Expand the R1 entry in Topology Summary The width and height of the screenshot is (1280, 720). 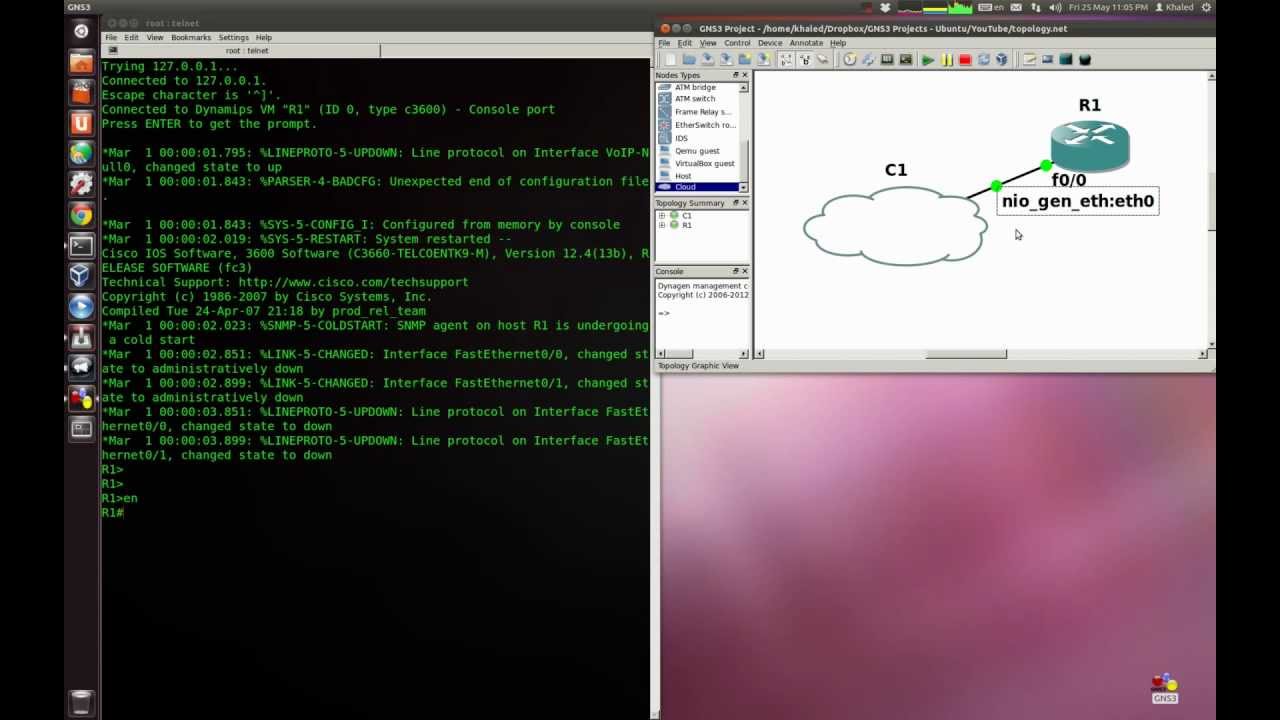[x=662, y=225]
